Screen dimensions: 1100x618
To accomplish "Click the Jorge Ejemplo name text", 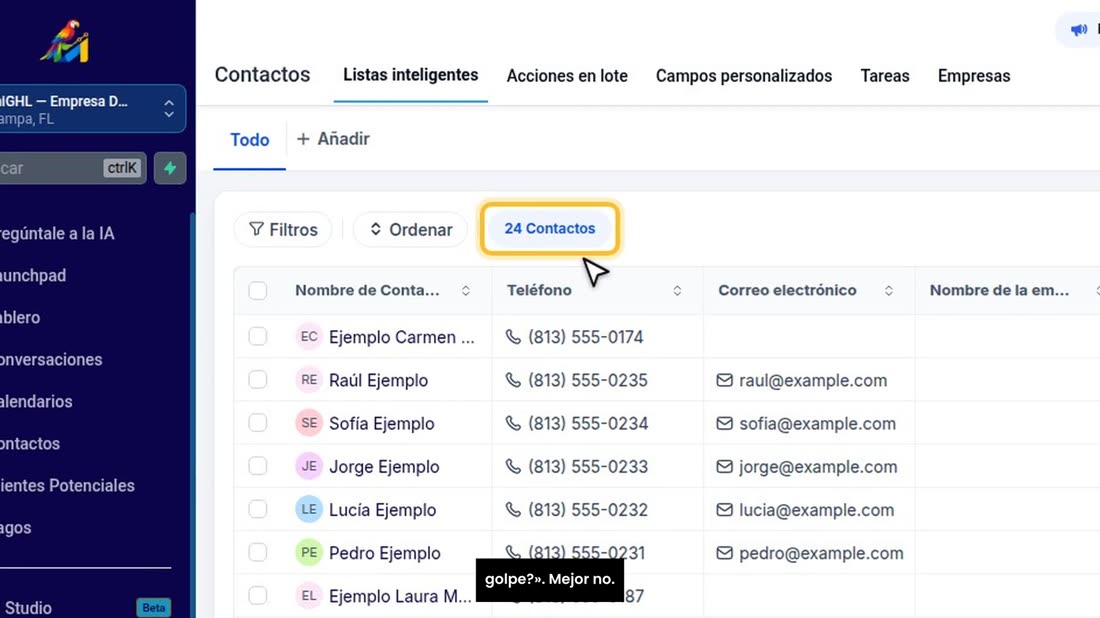I will click(384, 466).
